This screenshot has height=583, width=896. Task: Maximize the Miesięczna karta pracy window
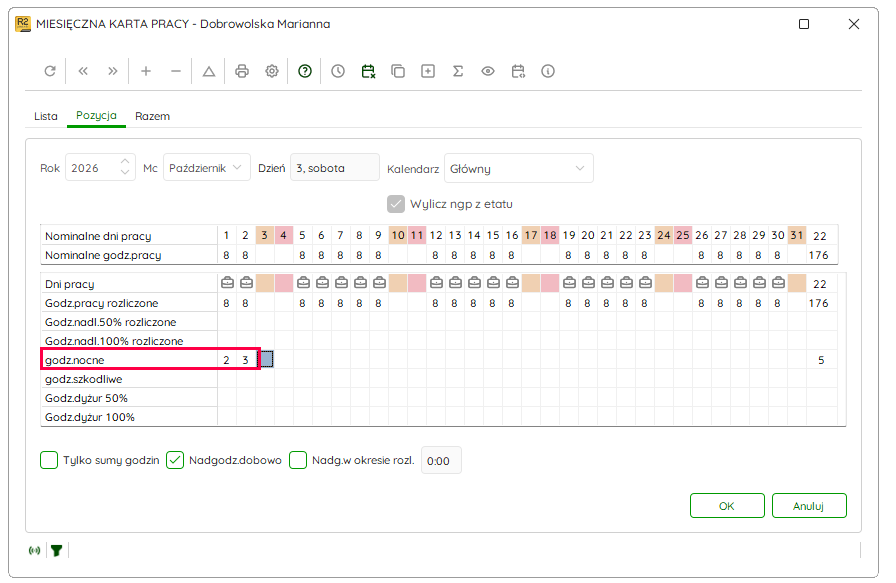coord(803,24)
